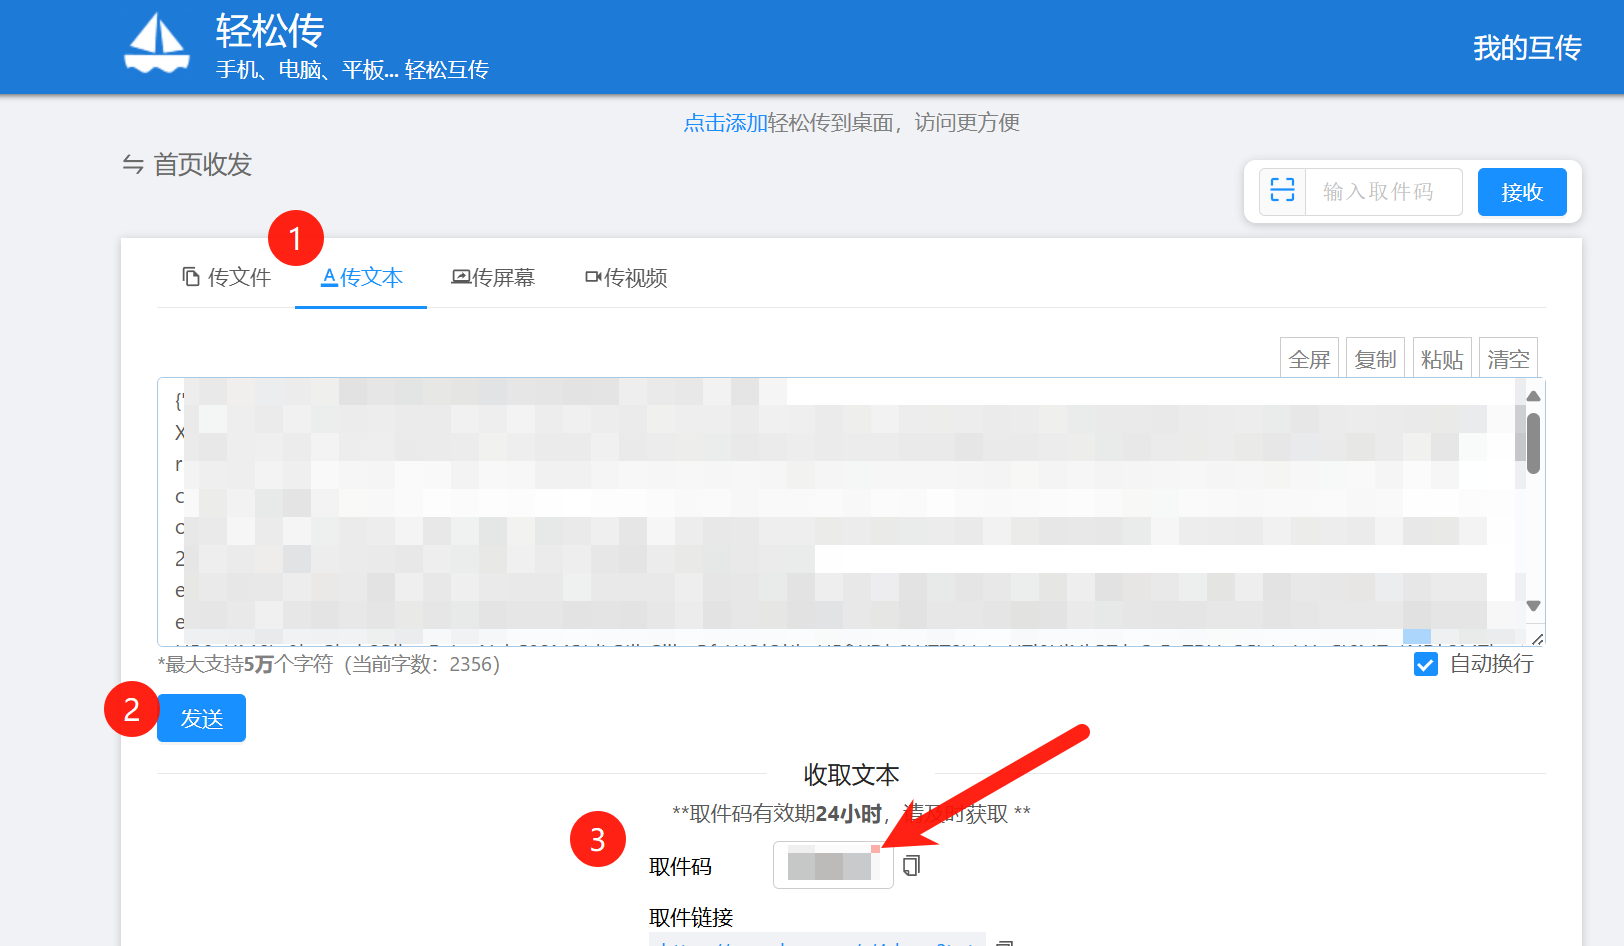Image resolution: width=1624 pixels, height=946 pixels.
Task: Click the 轻松传 site title
Action: click(270, 31)
